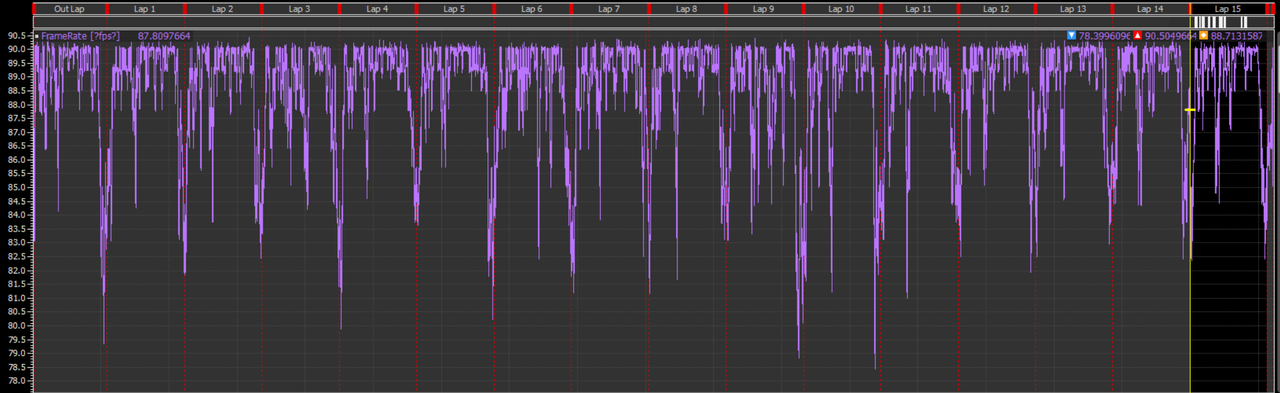Select the Lap 5 segment
1280x393 pixels.
coord(454,8)
